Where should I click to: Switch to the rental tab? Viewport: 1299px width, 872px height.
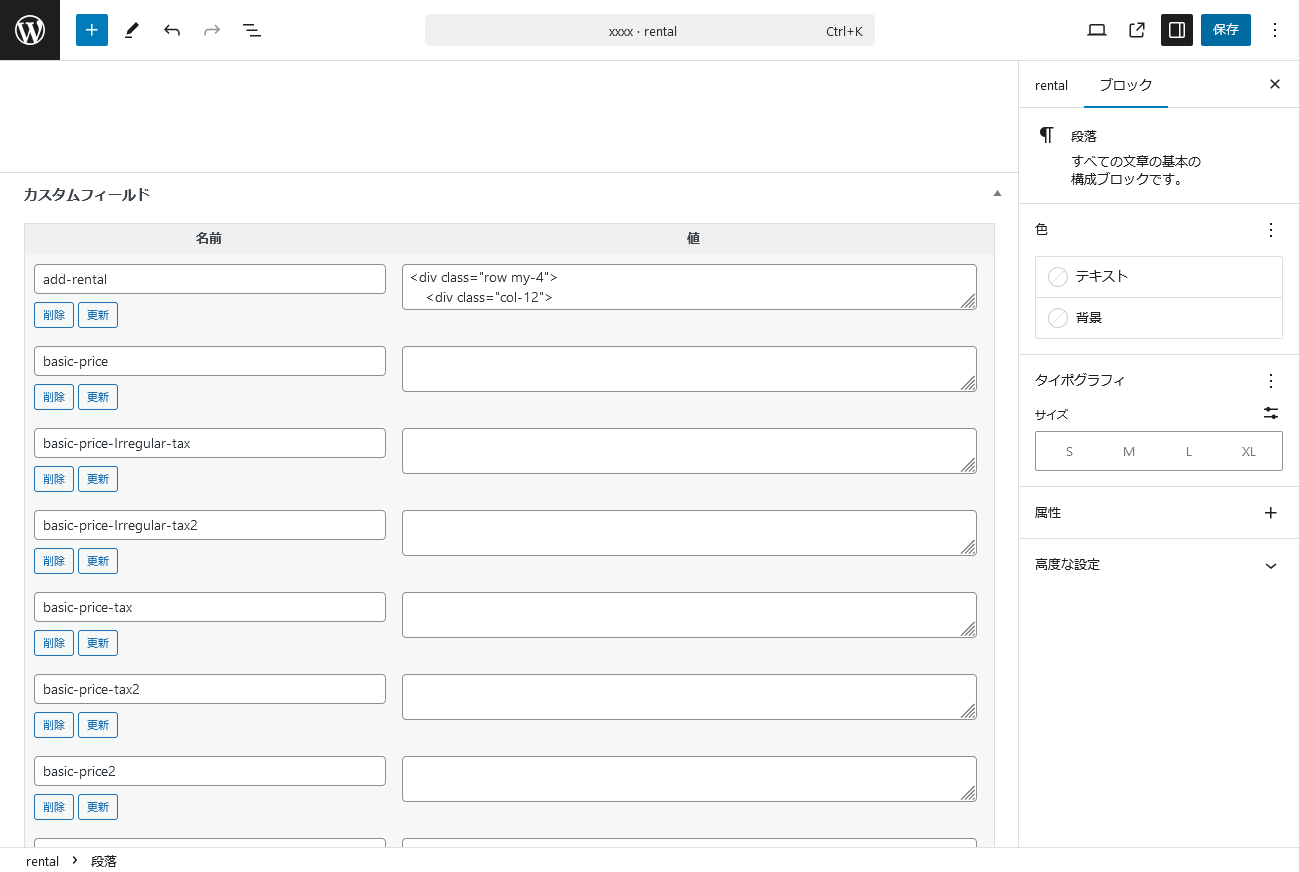(x=1051, y=85)
